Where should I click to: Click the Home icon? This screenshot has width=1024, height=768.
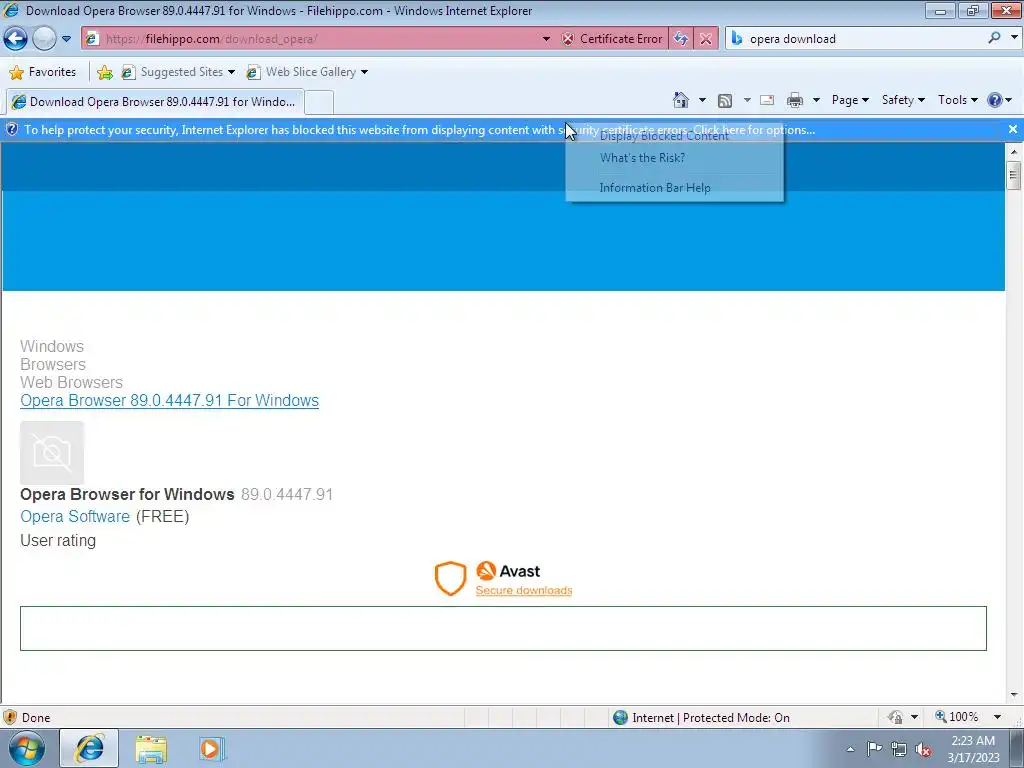coord(680,100)
